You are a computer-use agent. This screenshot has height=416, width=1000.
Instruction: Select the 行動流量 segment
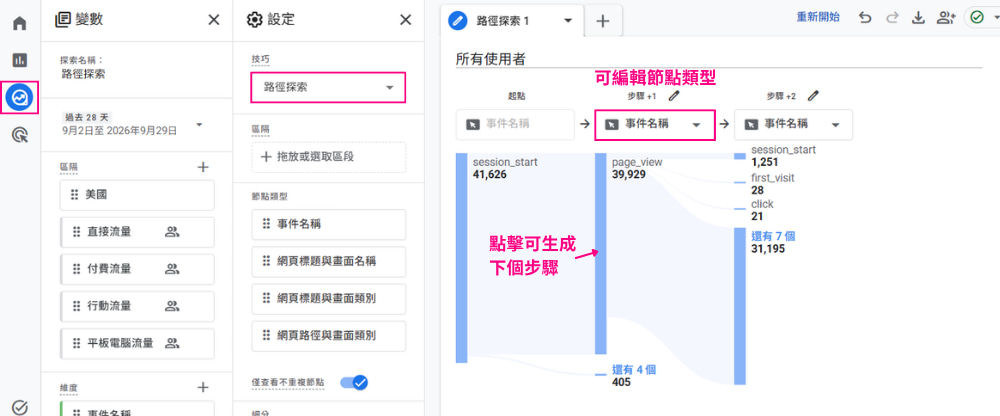coord(137,306)
